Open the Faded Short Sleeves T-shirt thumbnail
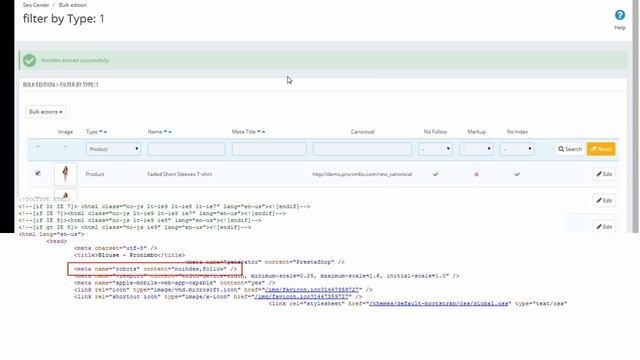The width and height of the screenshot is (640, 360). 65,174
